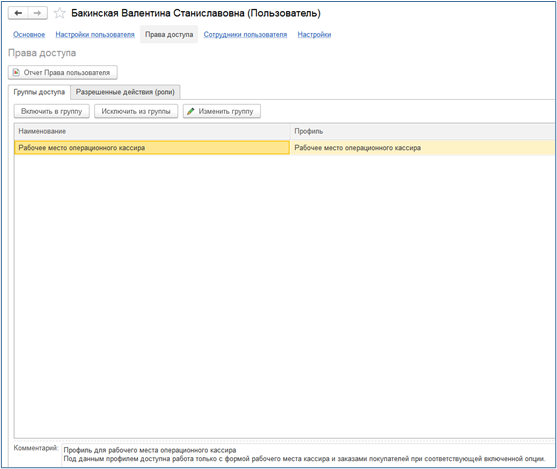The width and height of the screenshot is (557, 469).
Task: Open the Сотрудники пользователя link
Action: pos(245,34)
